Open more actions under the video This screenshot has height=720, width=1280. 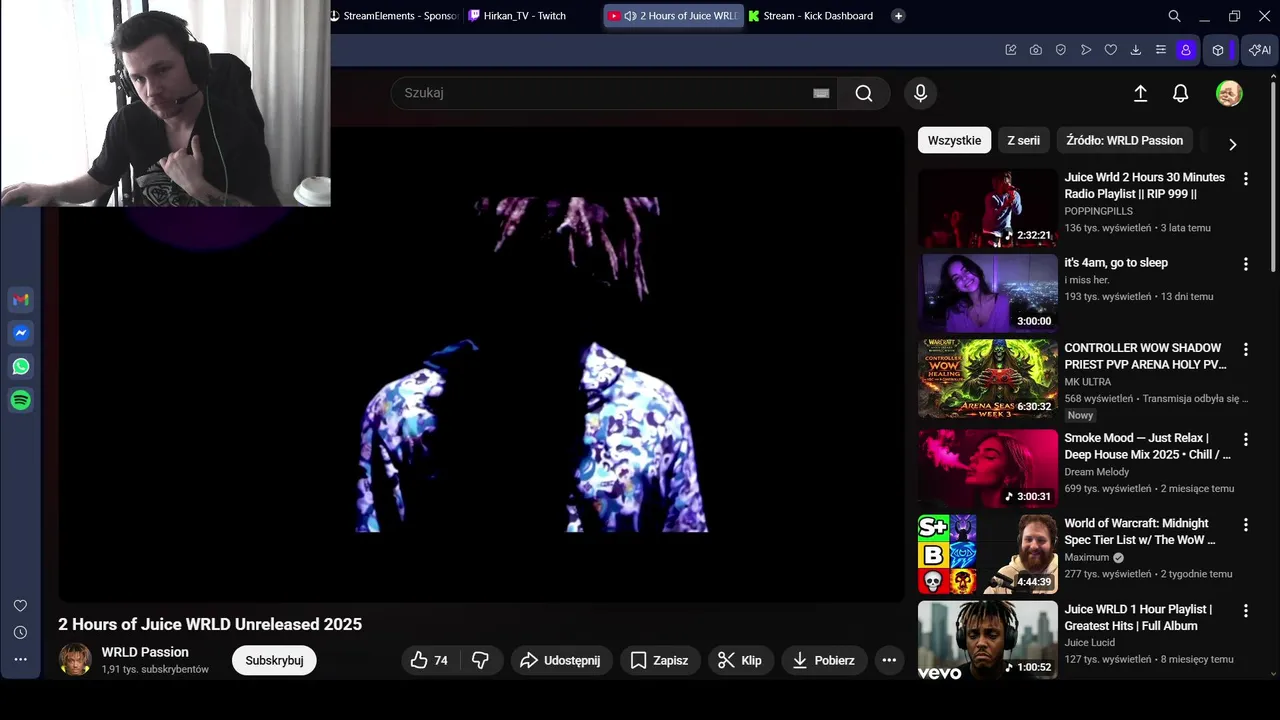coord(889,660)
